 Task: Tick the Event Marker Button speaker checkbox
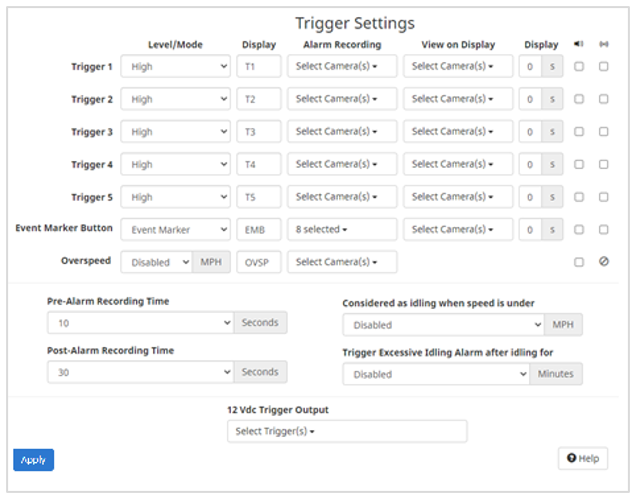pyautogui.click(x=579, y=229)
